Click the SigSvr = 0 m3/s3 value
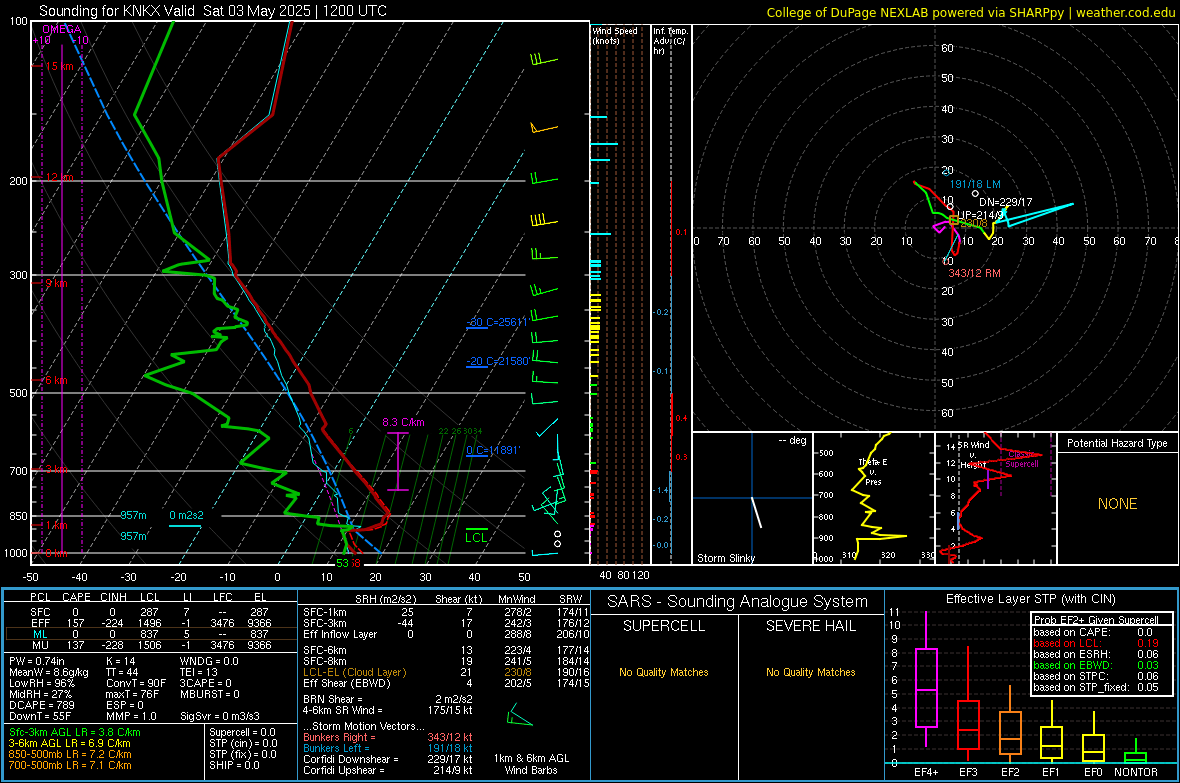Viewport: 1180px width, 783px height. (220, 716)
